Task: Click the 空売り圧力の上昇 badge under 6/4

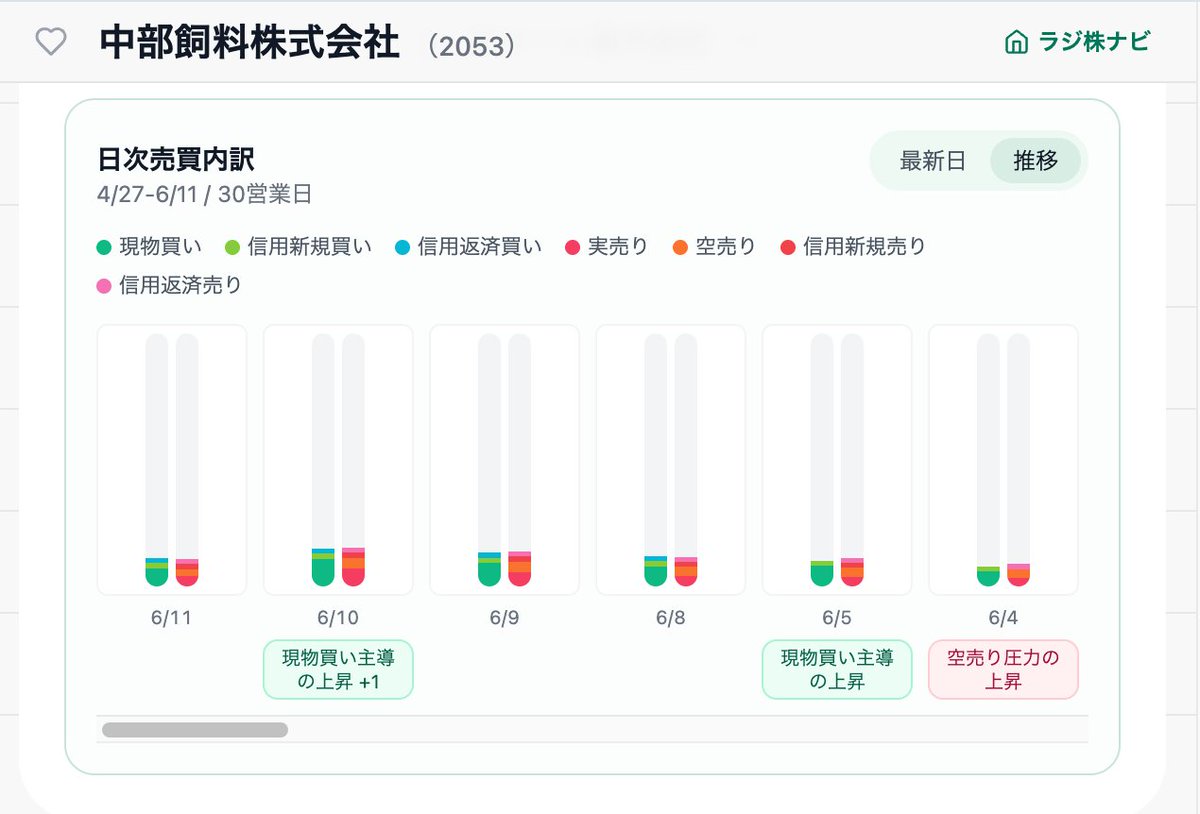Action: [1003, 669]
